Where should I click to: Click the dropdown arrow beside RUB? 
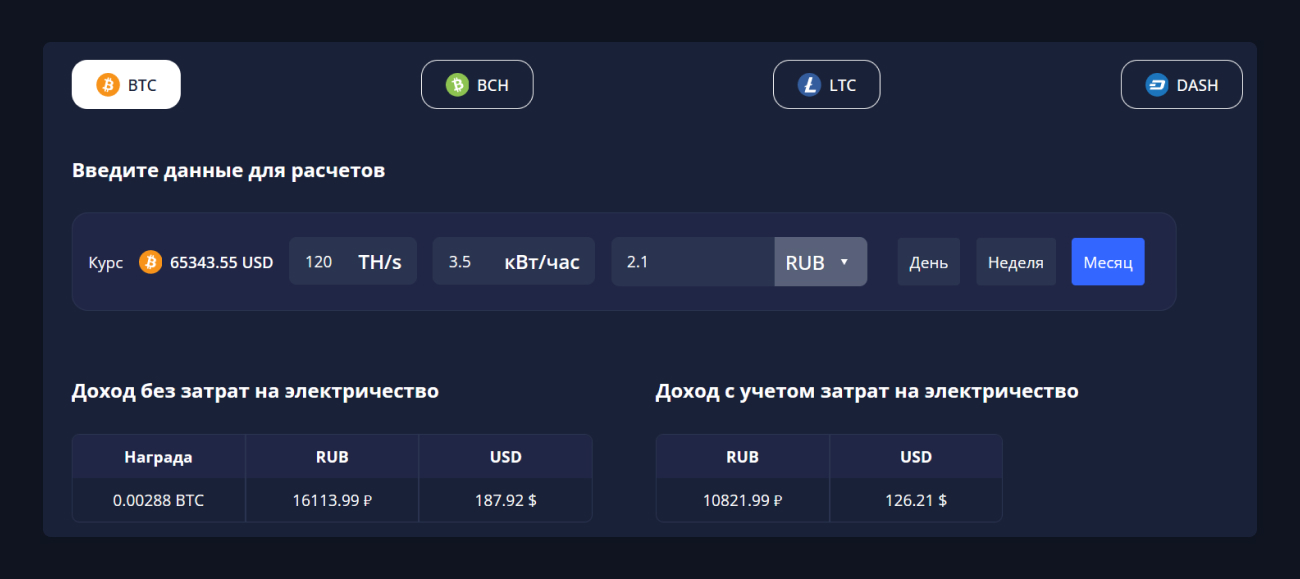(x=844, y=262)
